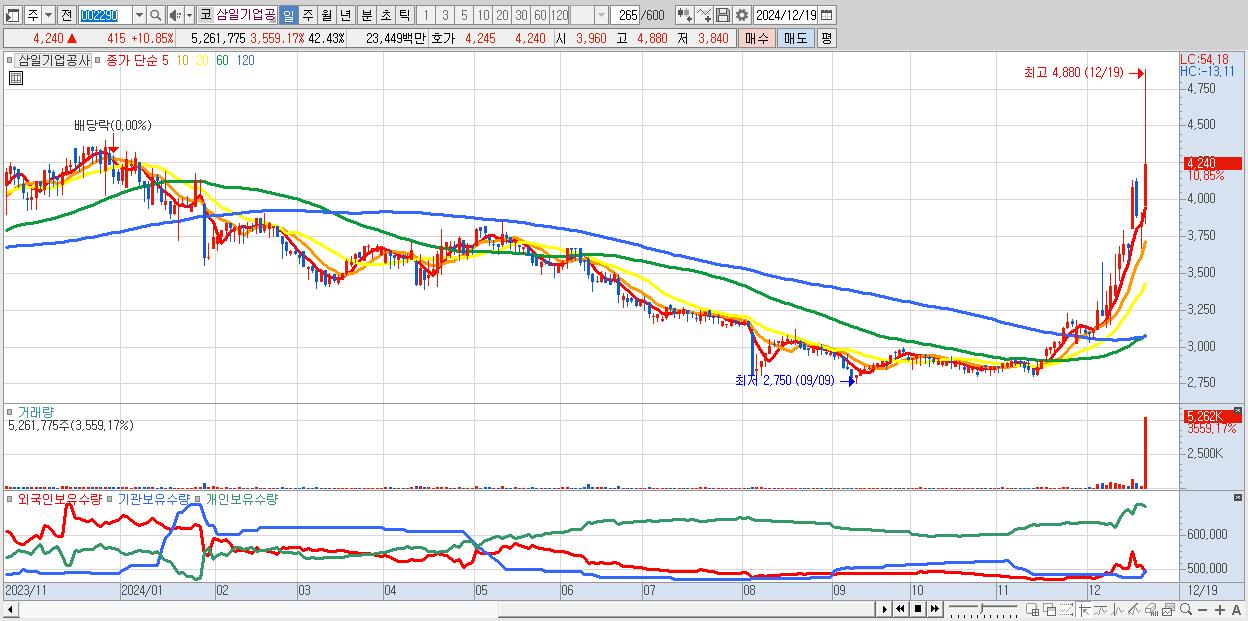
Task: Click the picture chart icon in bottom toolbar
Action: [1168, 609]
